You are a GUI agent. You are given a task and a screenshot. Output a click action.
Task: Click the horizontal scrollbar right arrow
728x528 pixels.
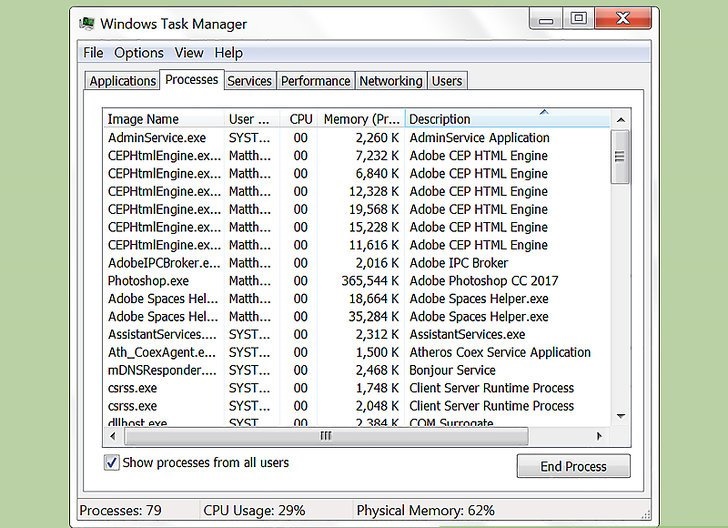[x=599, y=436]
